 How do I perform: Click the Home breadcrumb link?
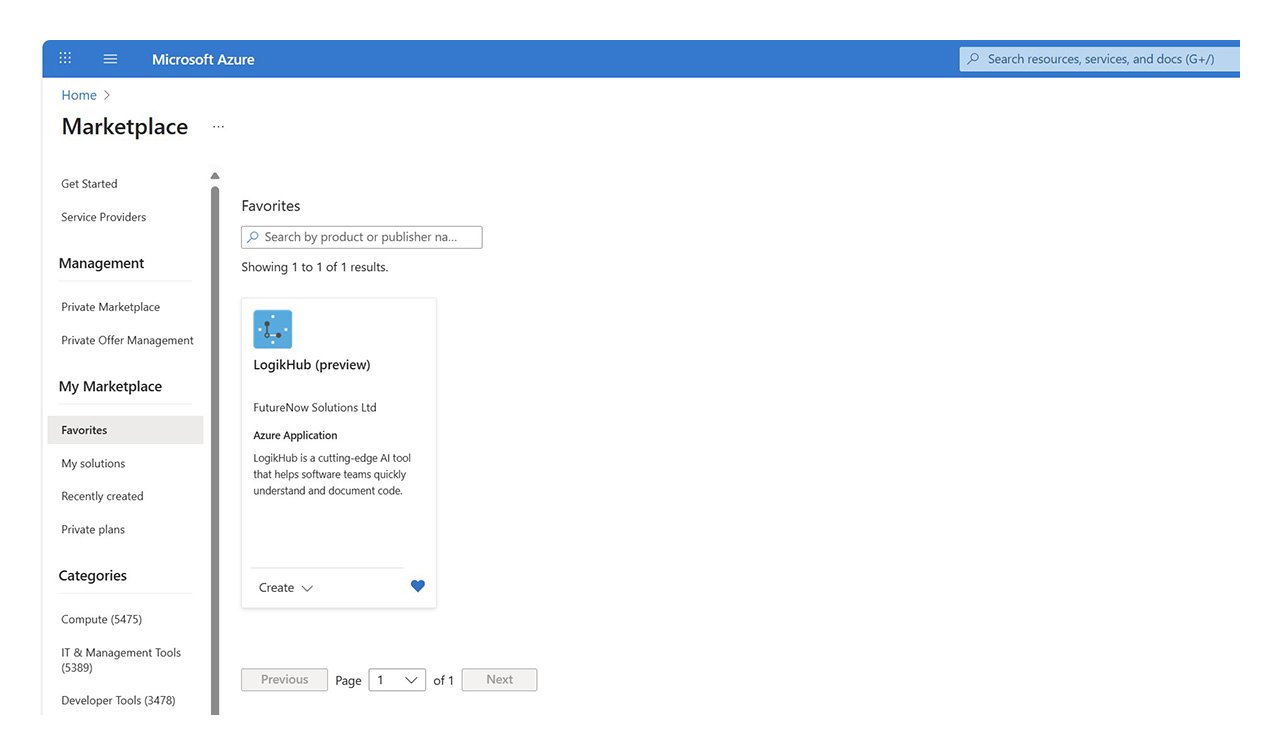79,95
